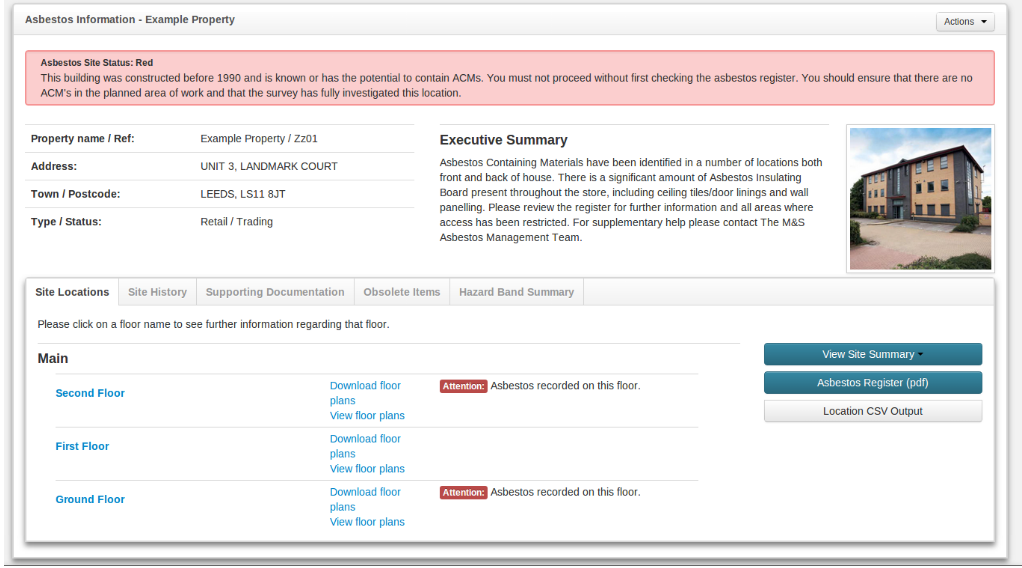This screenshot has width=1022, height=568.
Task: Download floor plans for Second Floor
Action: [x=365, y=386]
